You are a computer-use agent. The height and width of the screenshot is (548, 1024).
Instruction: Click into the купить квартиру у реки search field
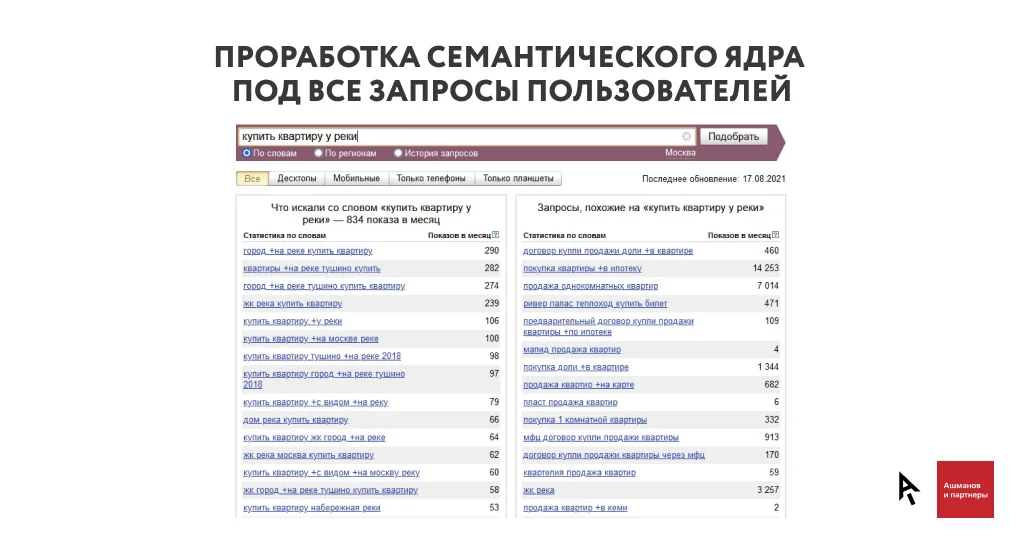point(460,137)
